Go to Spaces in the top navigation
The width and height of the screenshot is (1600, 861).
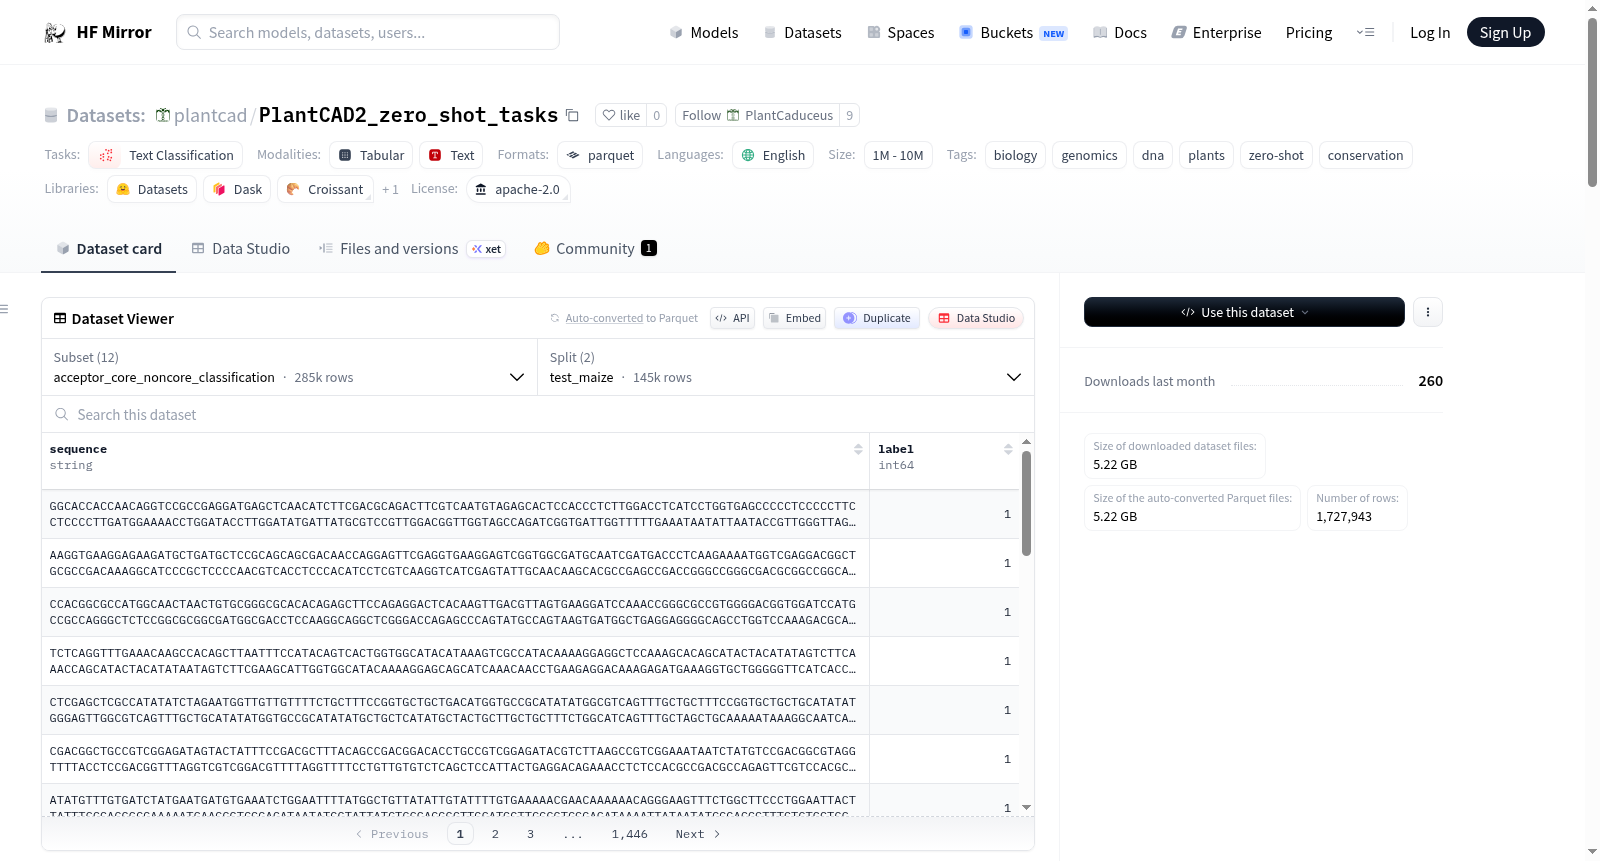coord(900,32)
